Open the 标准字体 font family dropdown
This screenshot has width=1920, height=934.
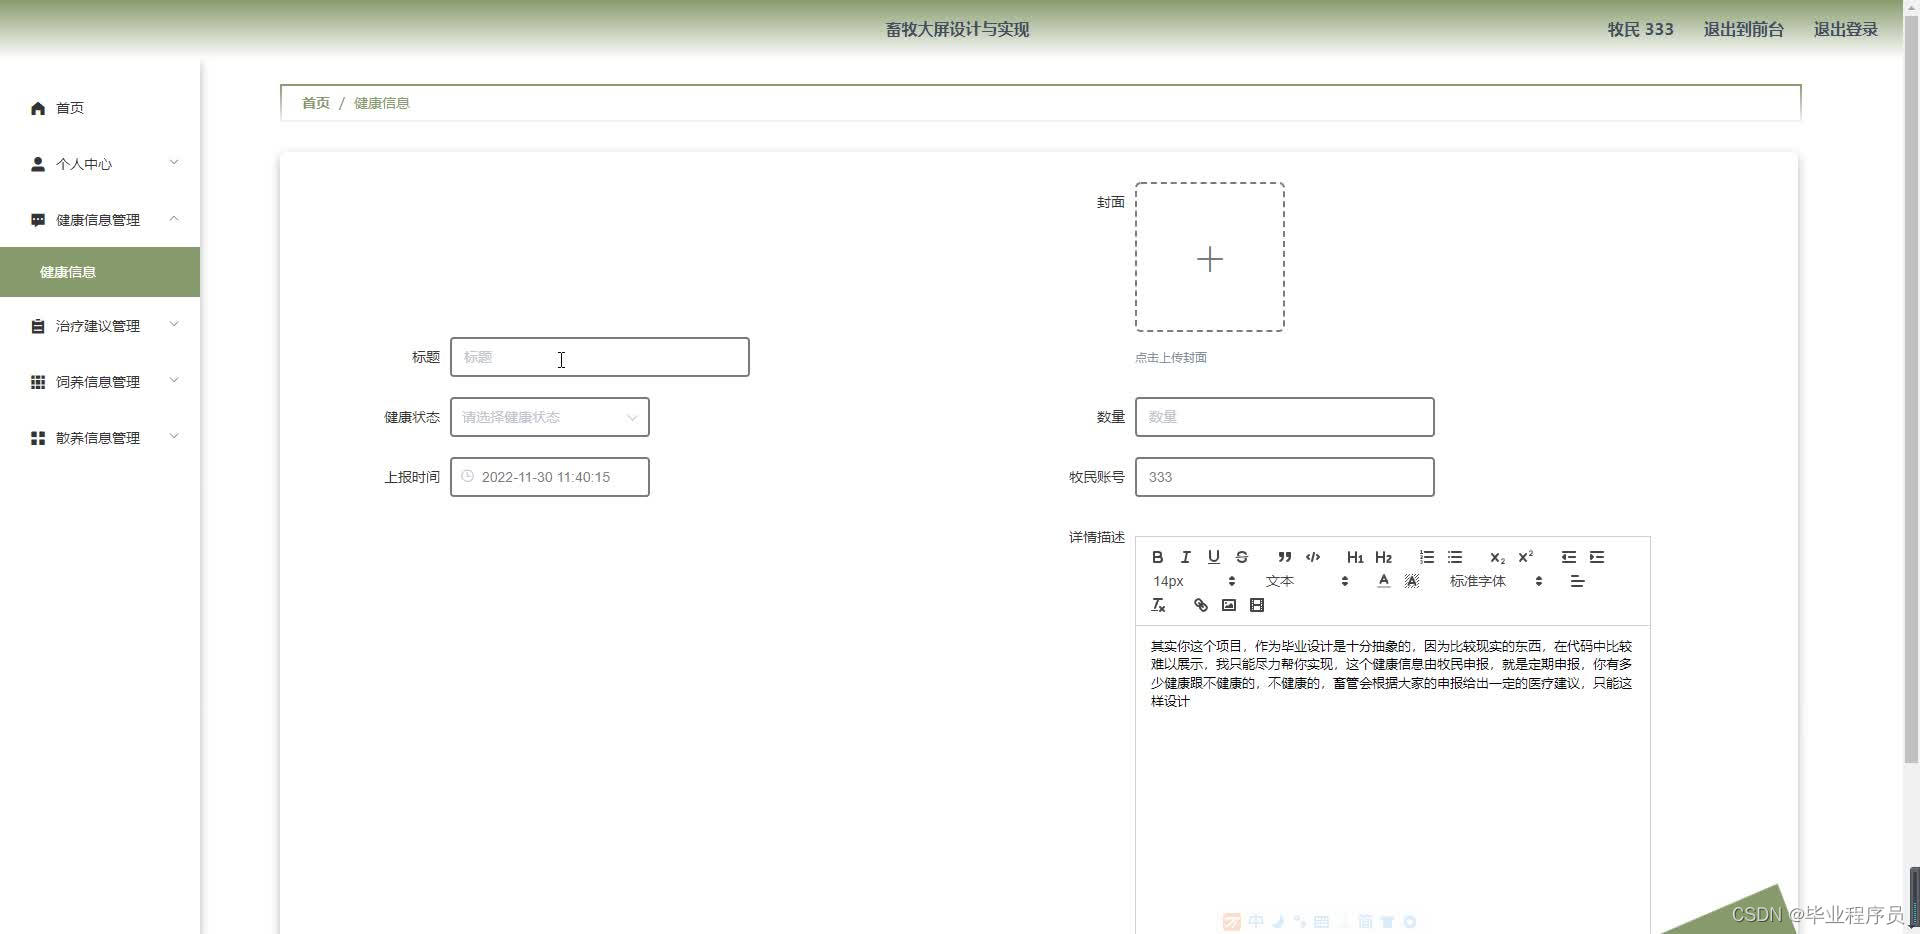point(1496,581)
